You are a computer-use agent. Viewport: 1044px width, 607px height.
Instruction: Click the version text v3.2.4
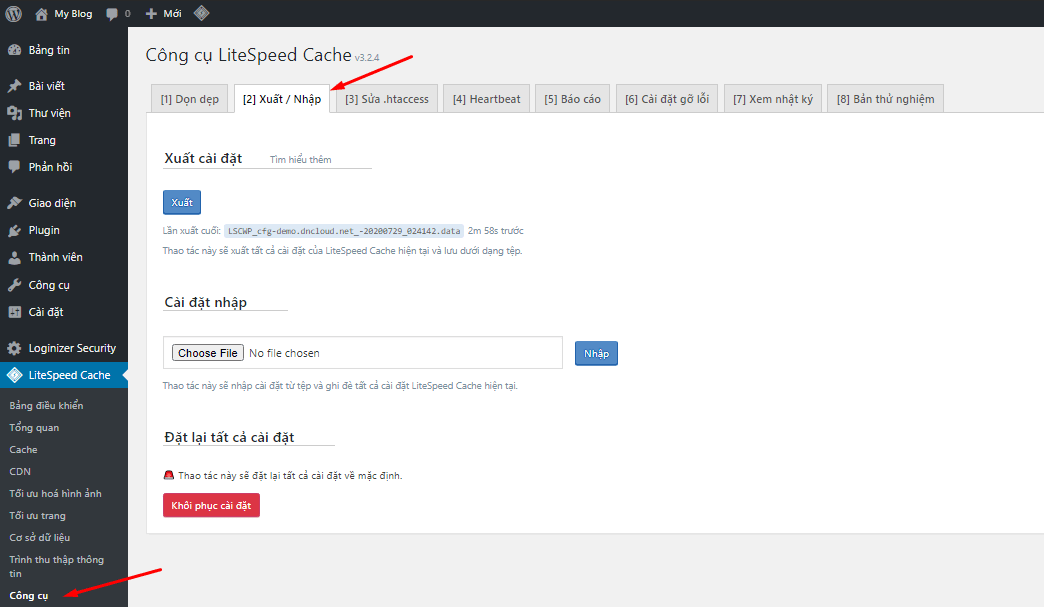(x=367, y=58)
